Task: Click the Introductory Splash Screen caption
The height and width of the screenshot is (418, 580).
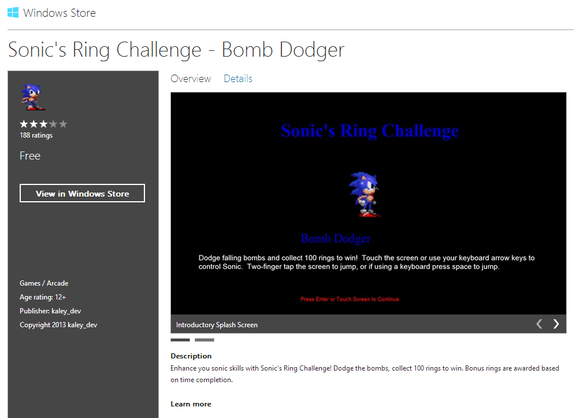Action: pyautogui.click(x=217, y=325)
